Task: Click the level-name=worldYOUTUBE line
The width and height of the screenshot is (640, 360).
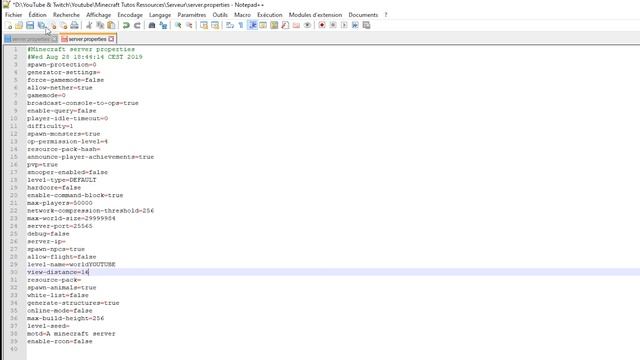Action: 71,264
